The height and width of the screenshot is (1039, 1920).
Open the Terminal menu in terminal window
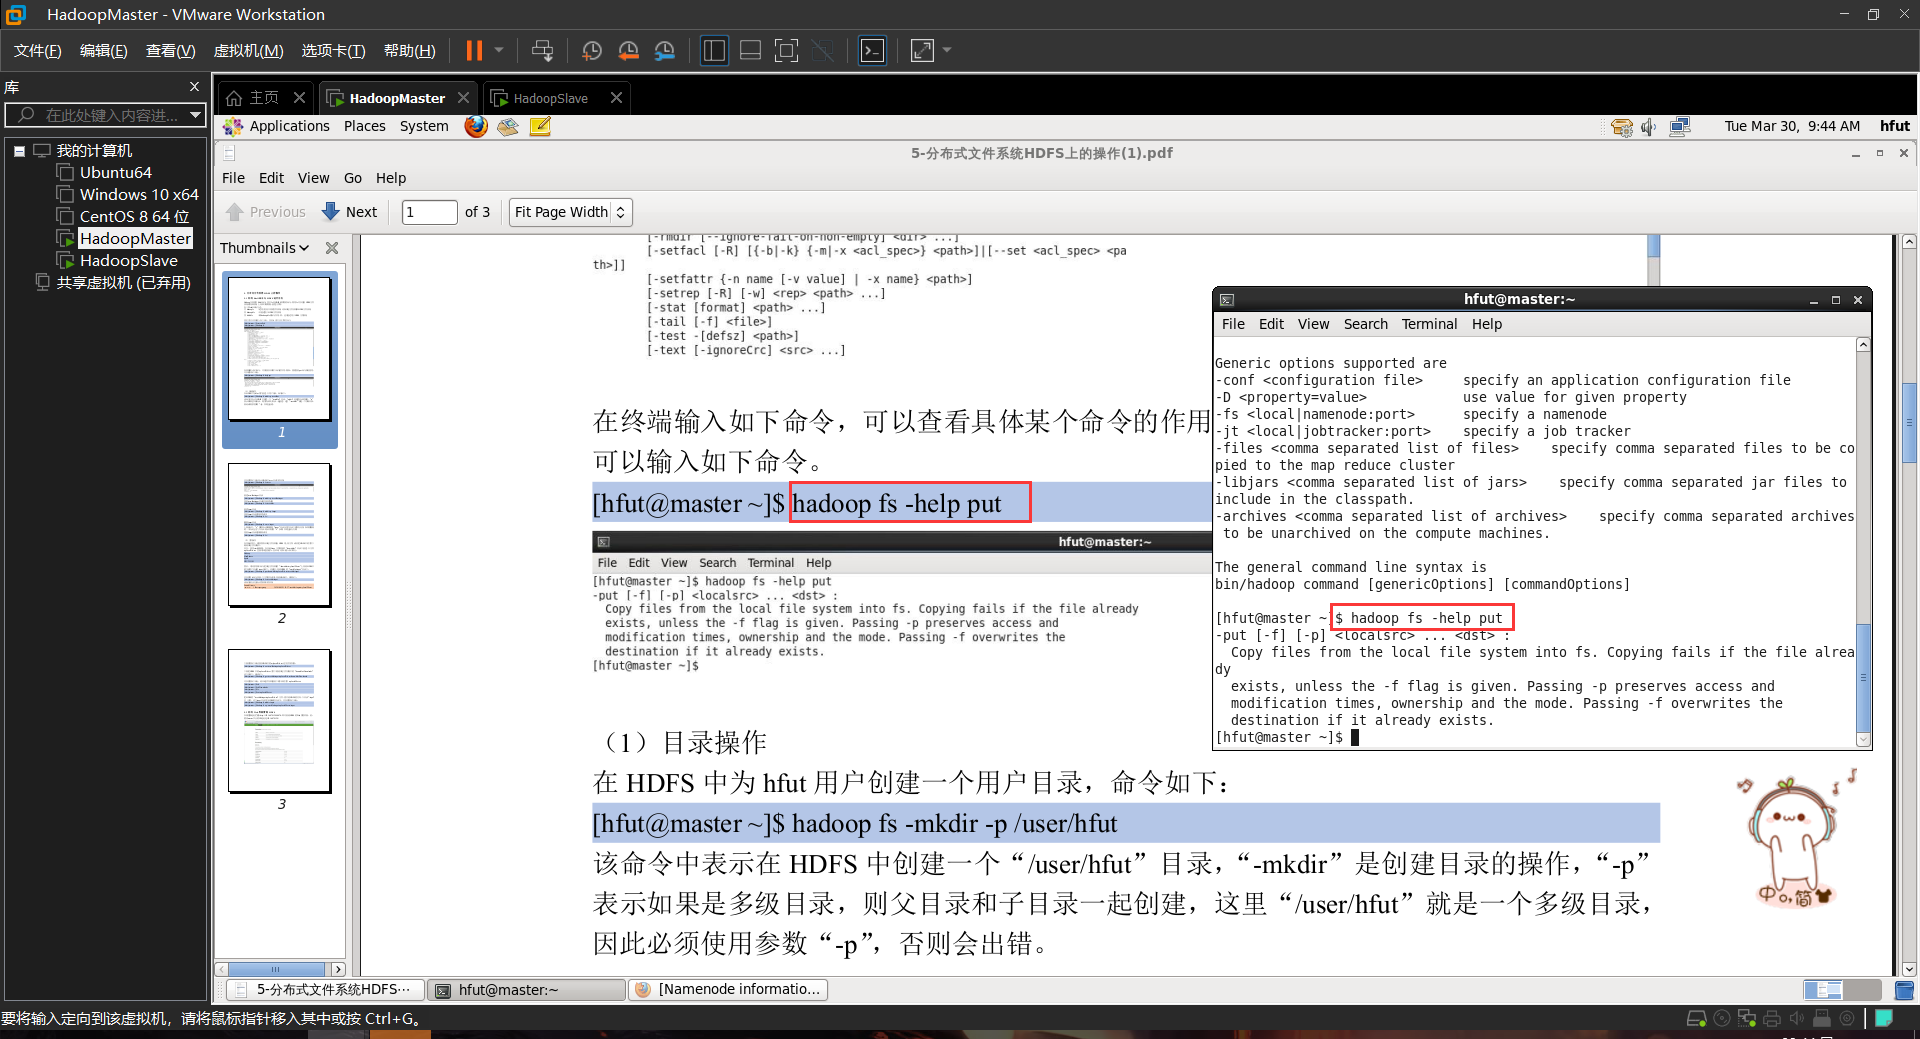pos(1429,324)
